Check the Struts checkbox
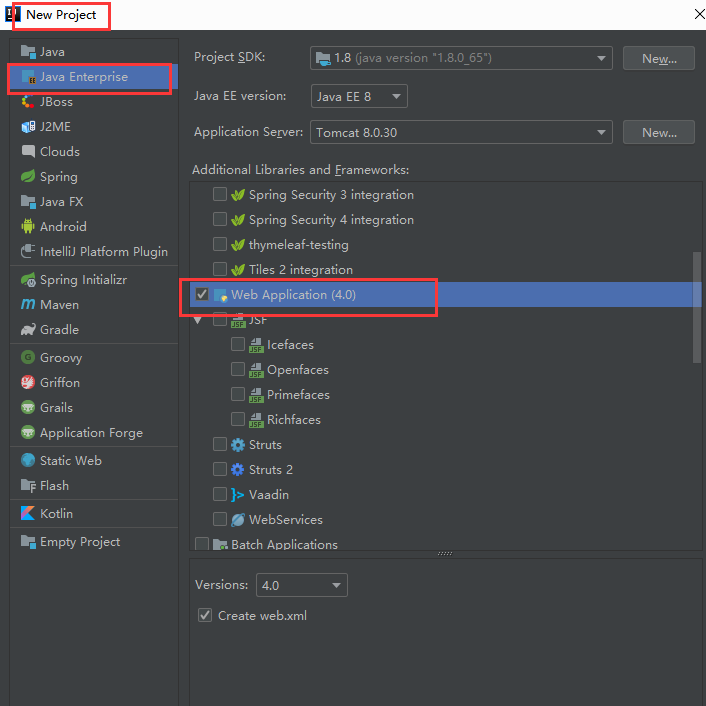 pos(220,444)
